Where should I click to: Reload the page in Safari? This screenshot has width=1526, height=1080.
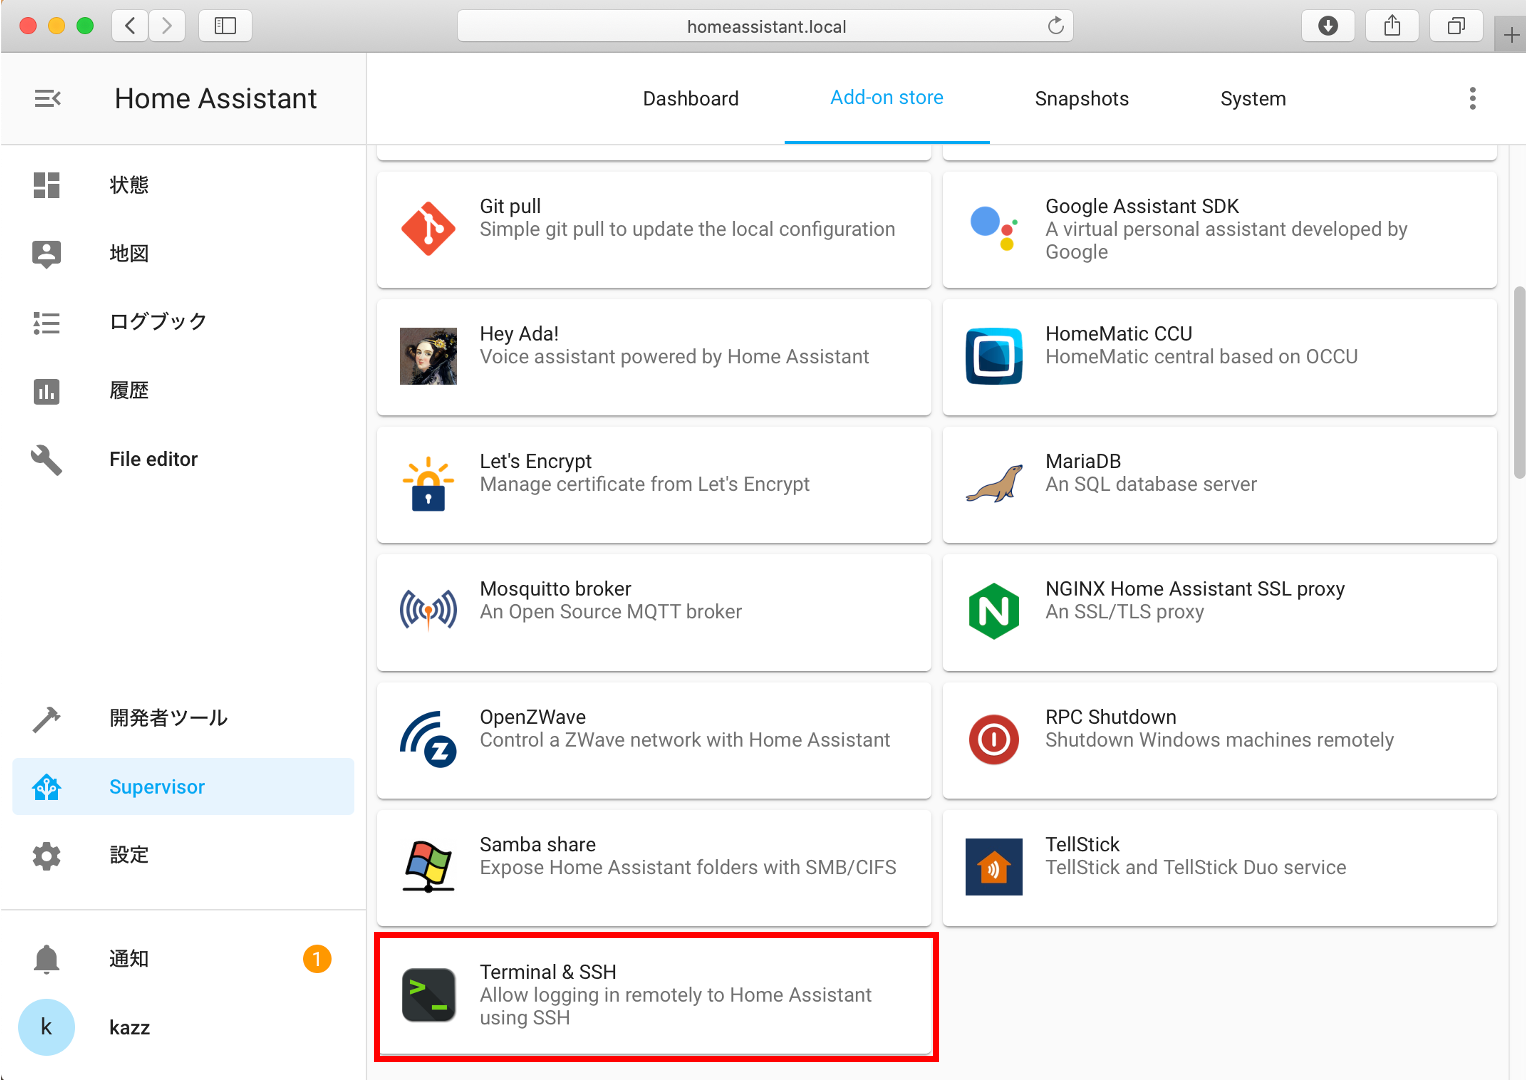pyautogui.click(x=1055, y=26)
